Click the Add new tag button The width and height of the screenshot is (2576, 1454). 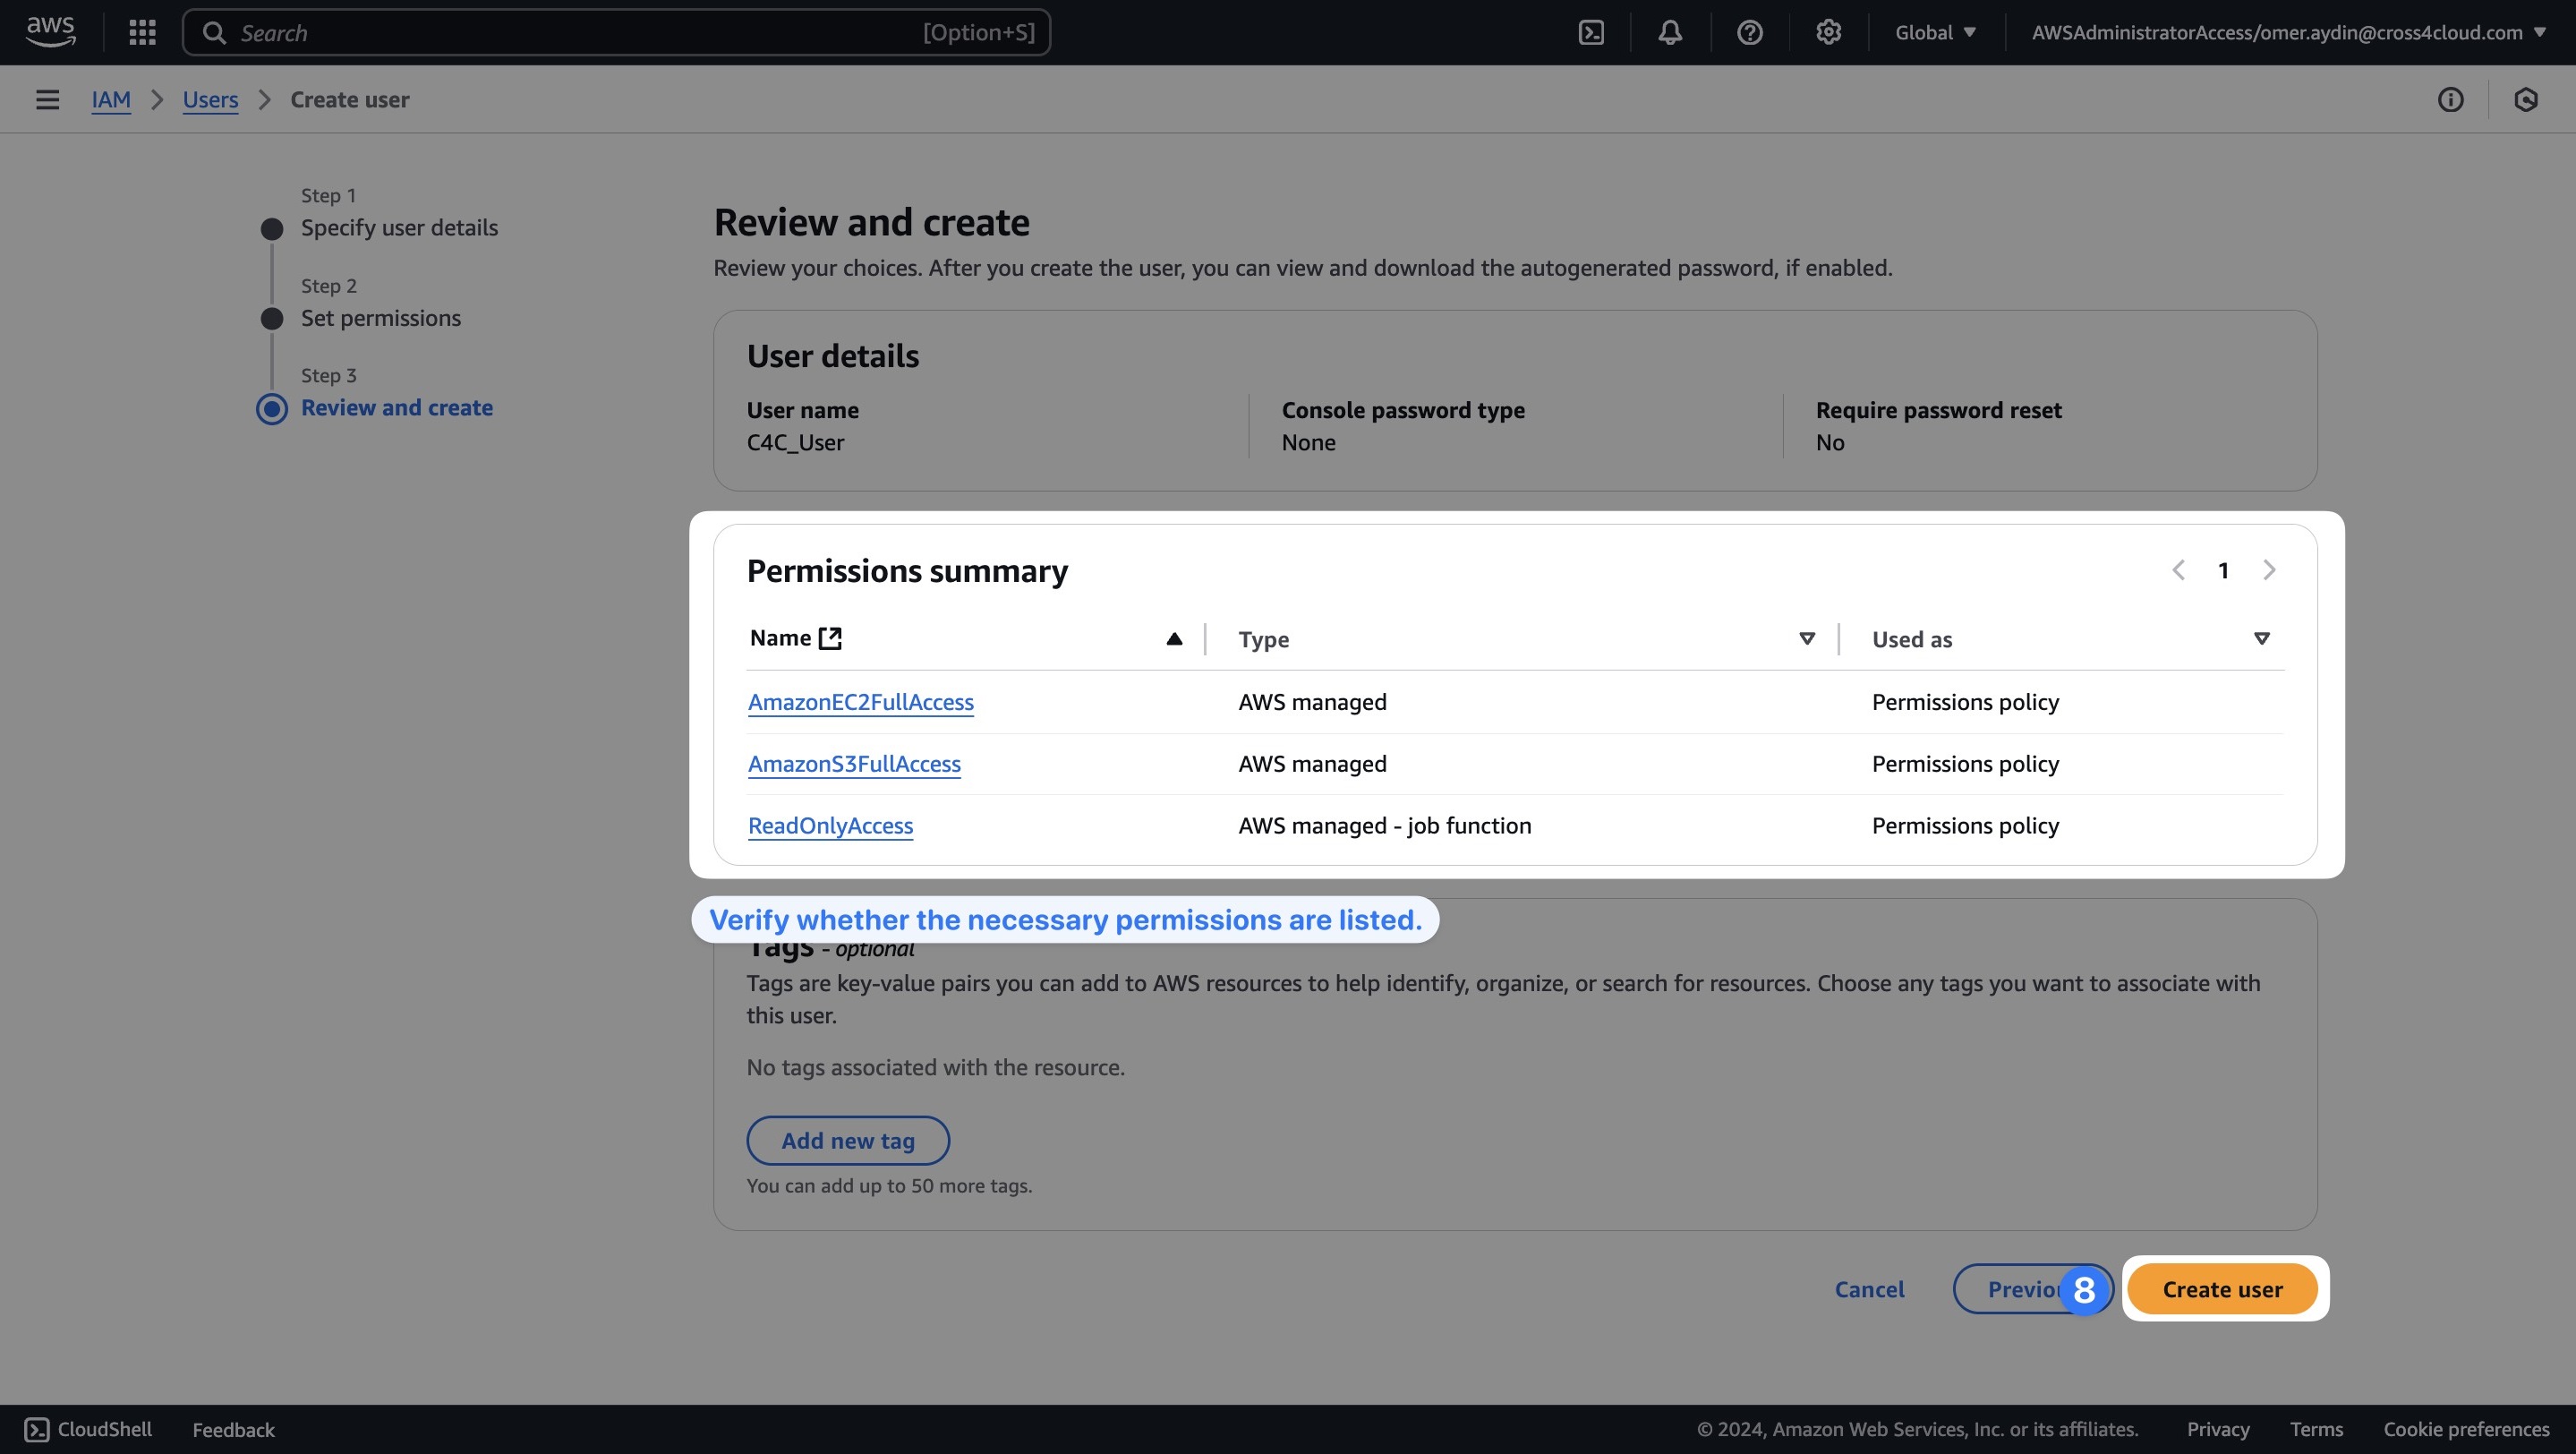pos(846,1139)
